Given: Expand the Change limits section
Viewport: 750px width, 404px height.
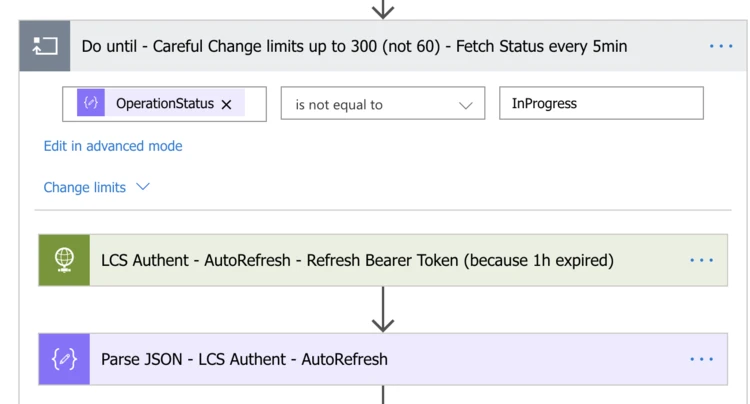Looking at the screenshot, I should coord(85,187).
